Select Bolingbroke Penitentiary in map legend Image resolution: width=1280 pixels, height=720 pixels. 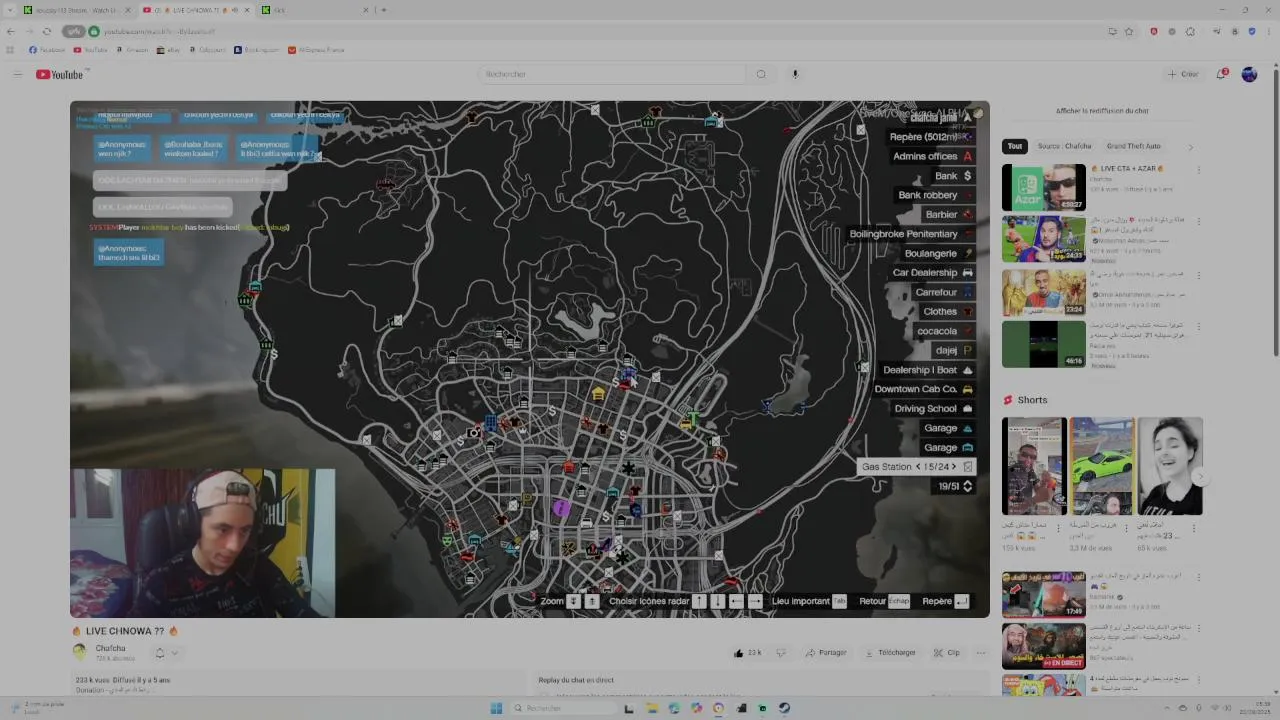pos(911,234)
